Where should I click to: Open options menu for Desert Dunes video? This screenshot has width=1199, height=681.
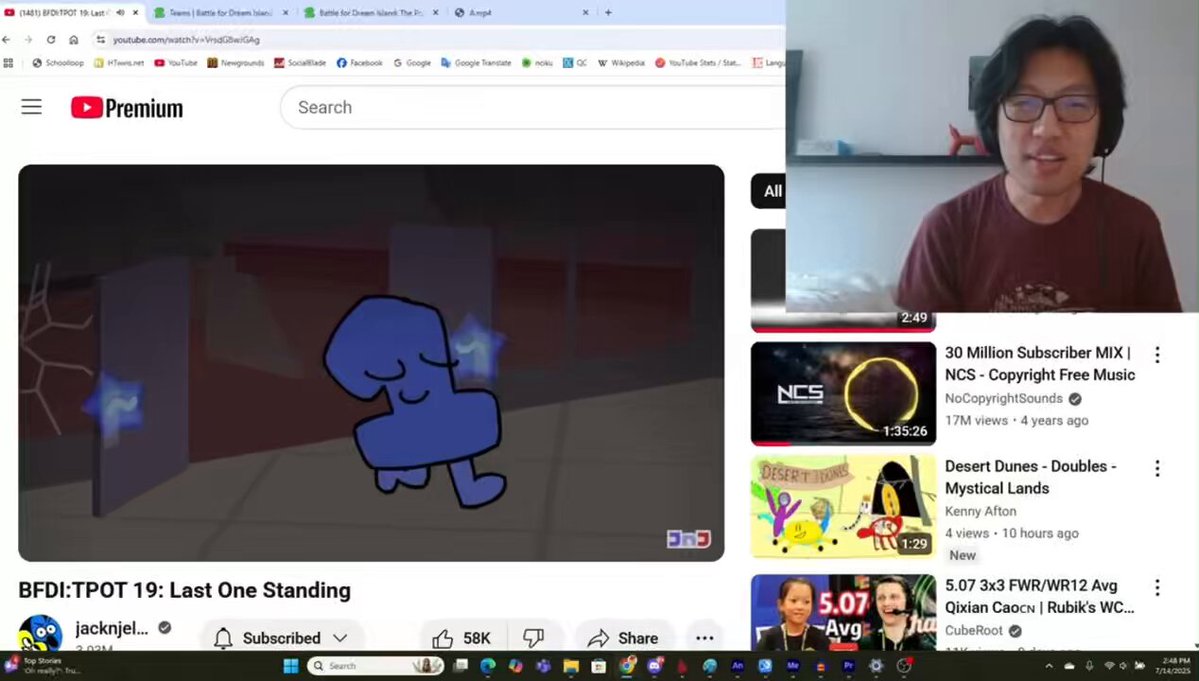tap(1157, 468)
